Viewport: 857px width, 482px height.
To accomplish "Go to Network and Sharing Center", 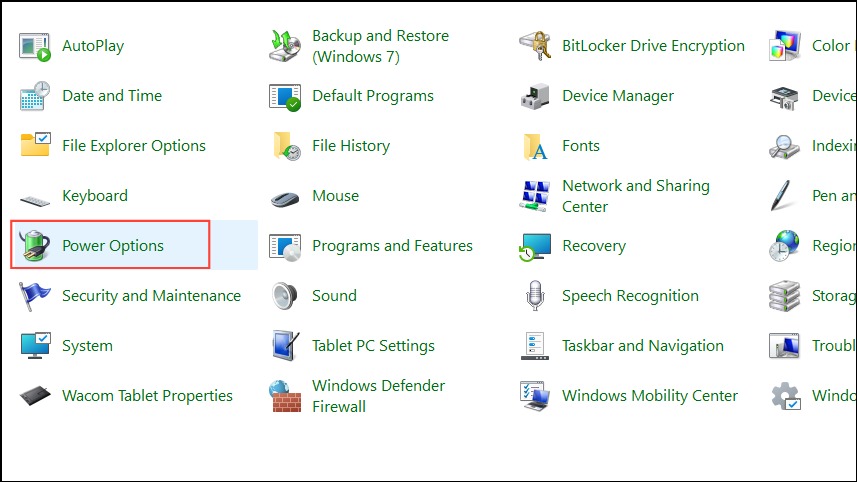I will (636, 196).
